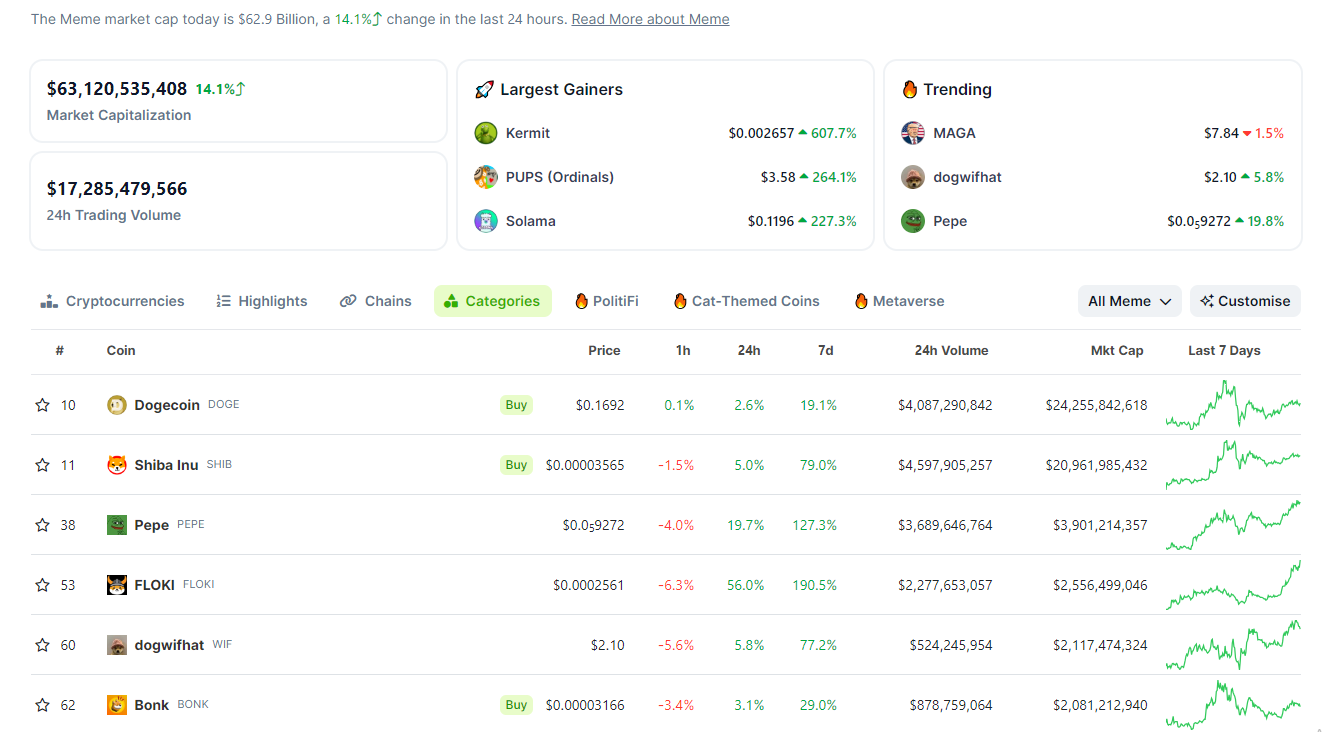Open Pepe's 7-day sparkline chart
Viewport: 1322px width, 732px height.
click(1233, 525)
